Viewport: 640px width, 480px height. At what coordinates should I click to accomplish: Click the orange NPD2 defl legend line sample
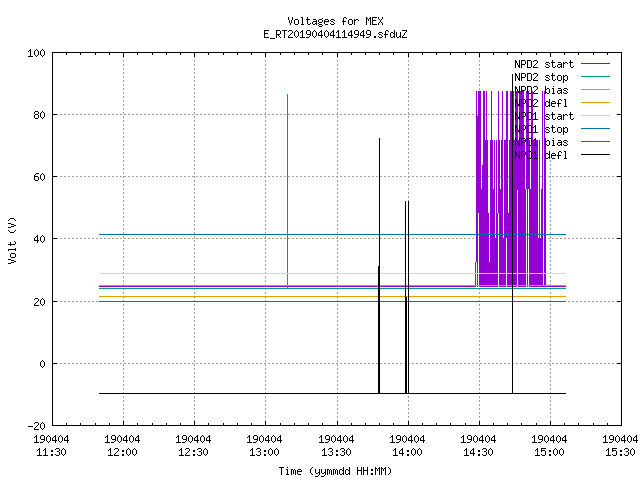[x=596, y=102]
